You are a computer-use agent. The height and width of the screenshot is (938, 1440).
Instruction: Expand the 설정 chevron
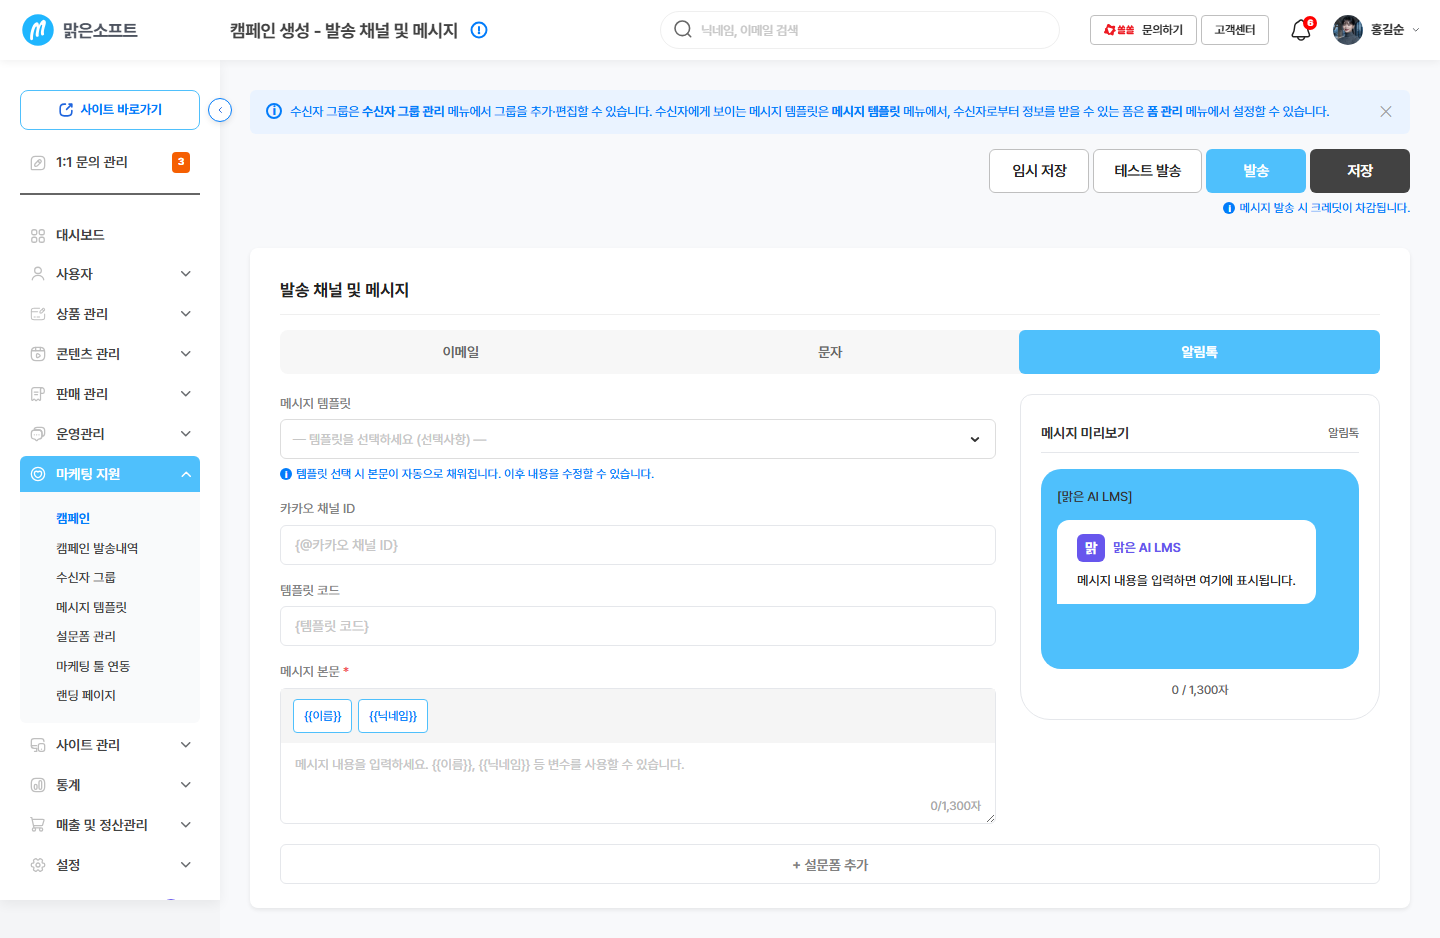(x=186, y=865)
